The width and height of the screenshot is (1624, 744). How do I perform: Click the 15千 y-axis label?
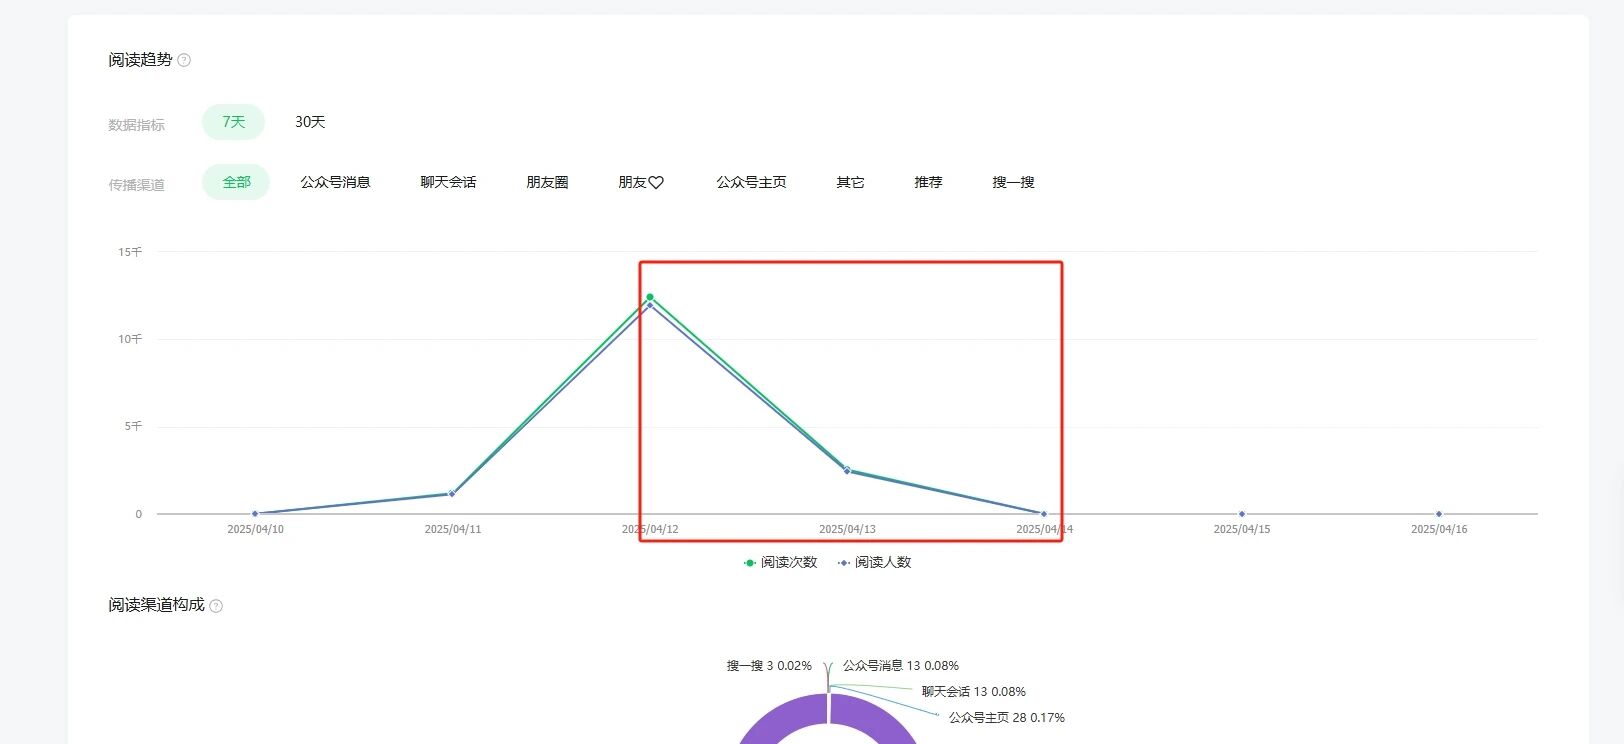click(x=130, y=252)
